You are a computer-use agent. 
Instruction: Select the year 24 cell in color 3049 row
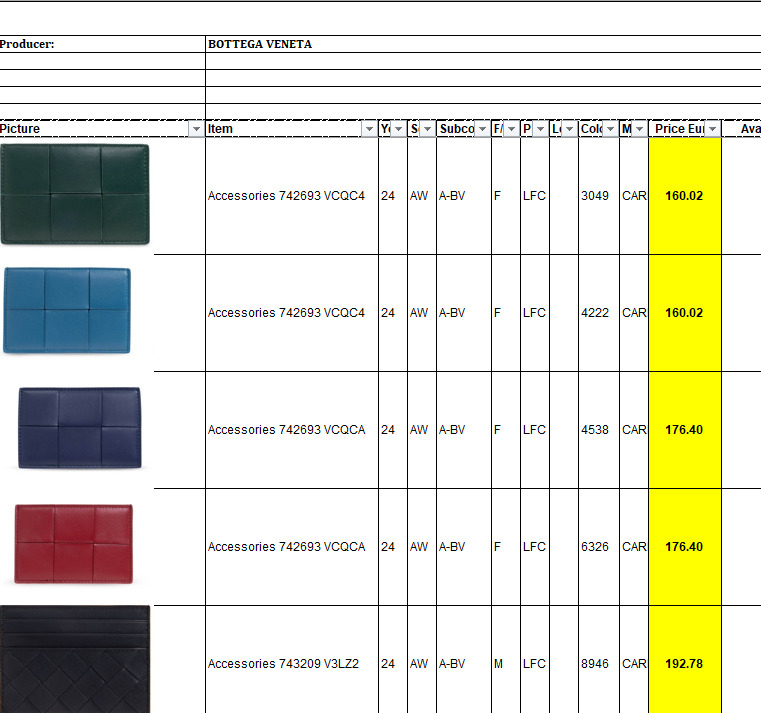(393, 196)
